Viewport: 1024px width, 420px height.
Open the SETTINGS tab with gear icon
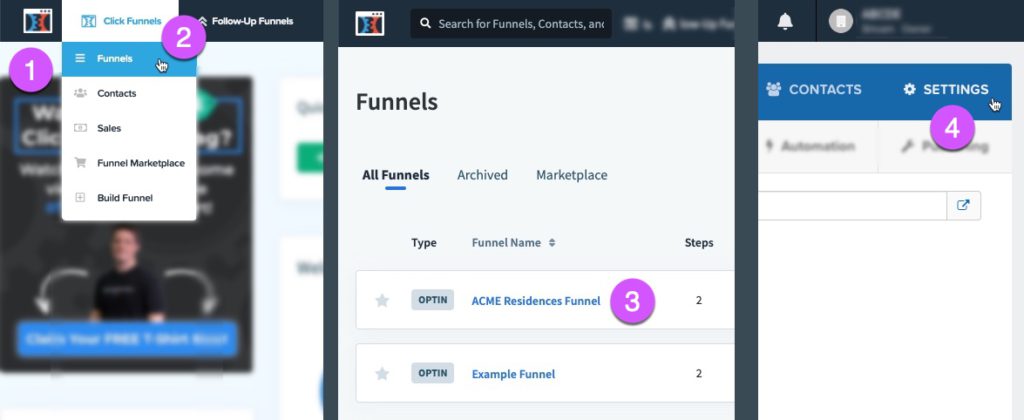(x=946, y=89)
